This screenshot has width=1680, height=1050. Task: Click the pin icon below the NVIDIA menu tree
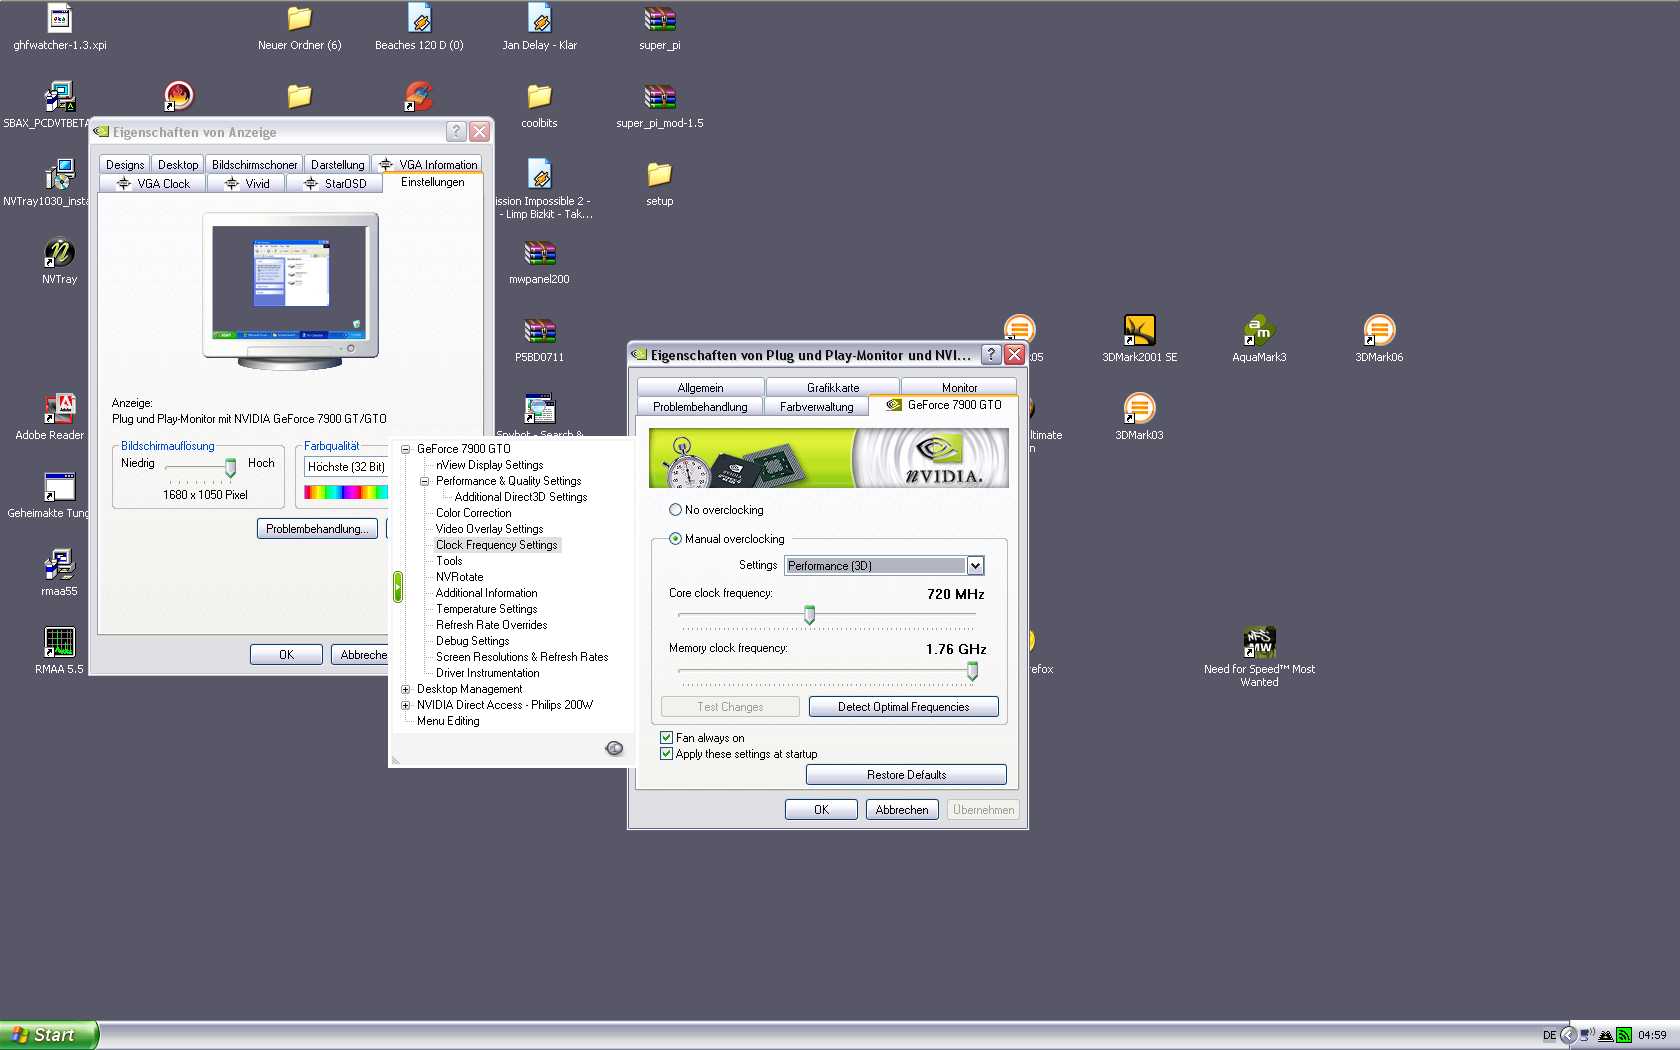615,748
